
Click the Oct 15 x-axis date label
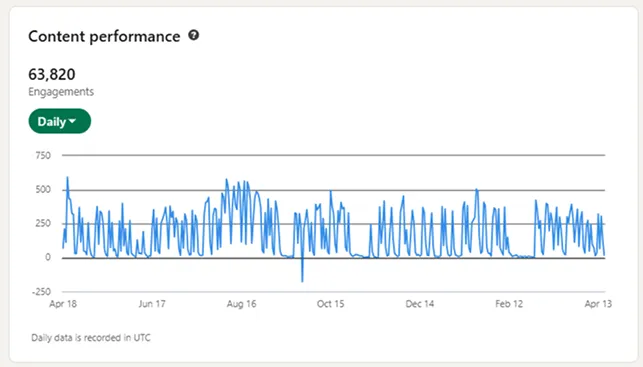pos(330,304)
